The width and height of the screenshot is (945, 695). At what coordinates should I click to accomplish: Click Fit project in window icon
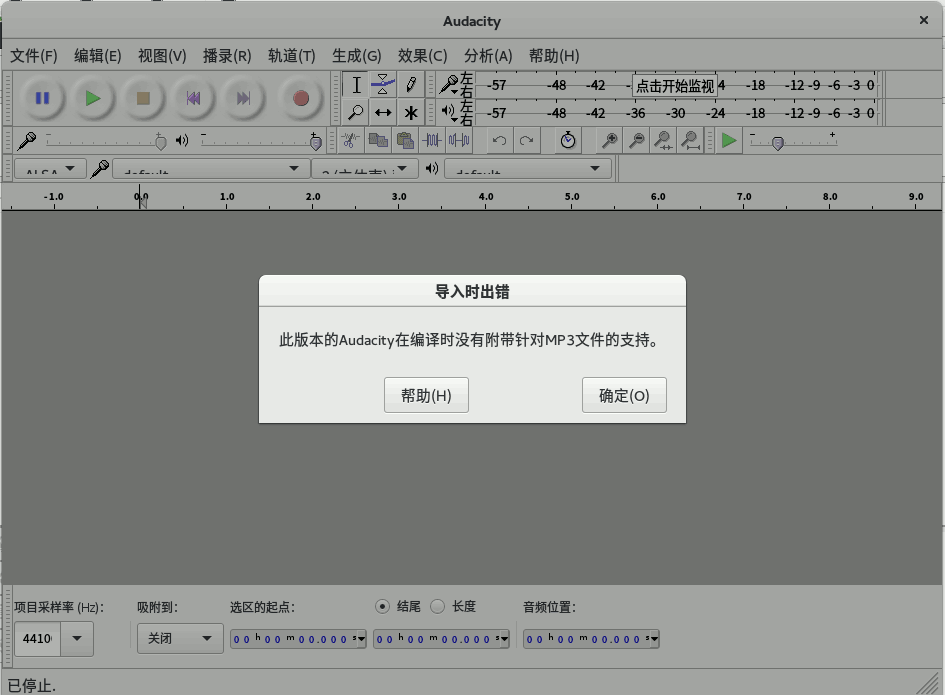click(691, 140)
